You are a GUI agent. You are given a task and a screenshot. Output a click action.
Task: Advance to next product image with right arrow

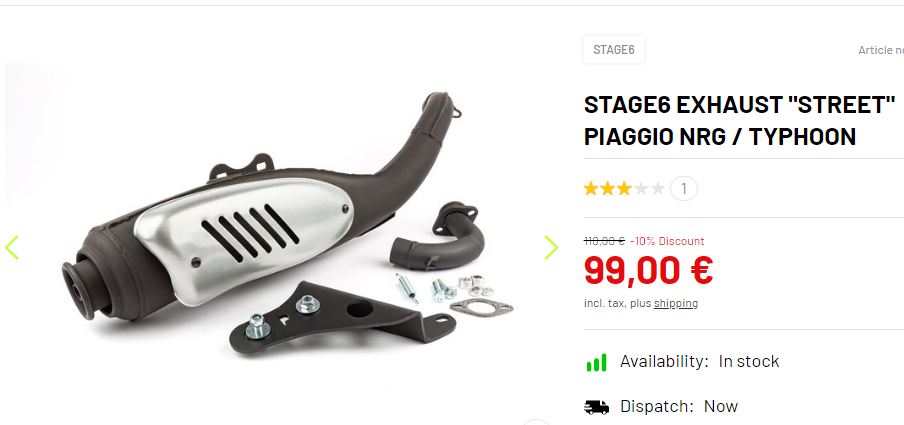(x=551, y=247)
